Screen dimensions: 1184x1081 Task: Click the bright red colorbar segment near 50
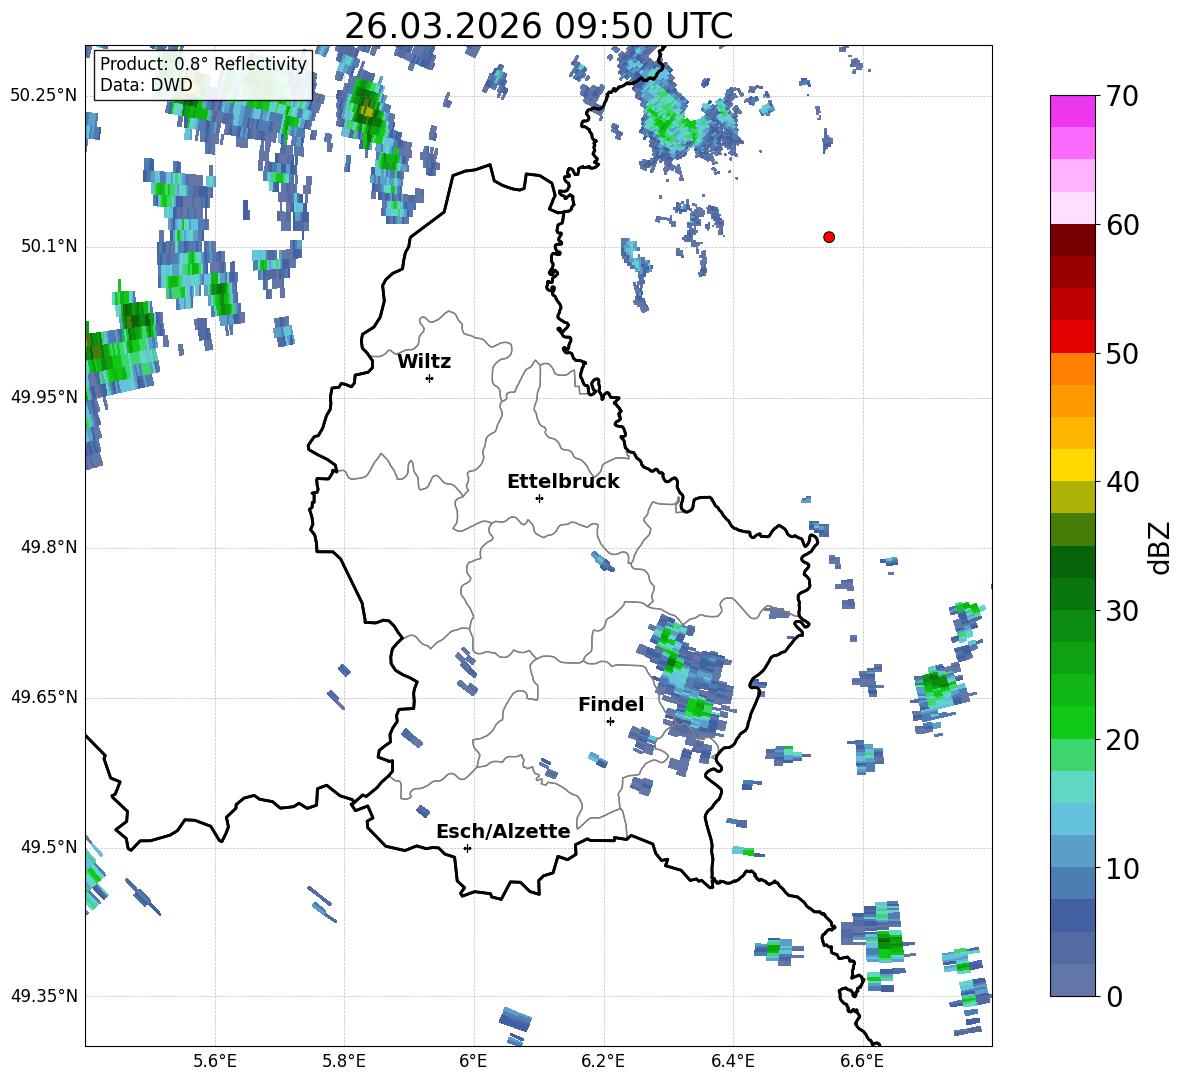pyautogui.click(x=1072, y=337)
